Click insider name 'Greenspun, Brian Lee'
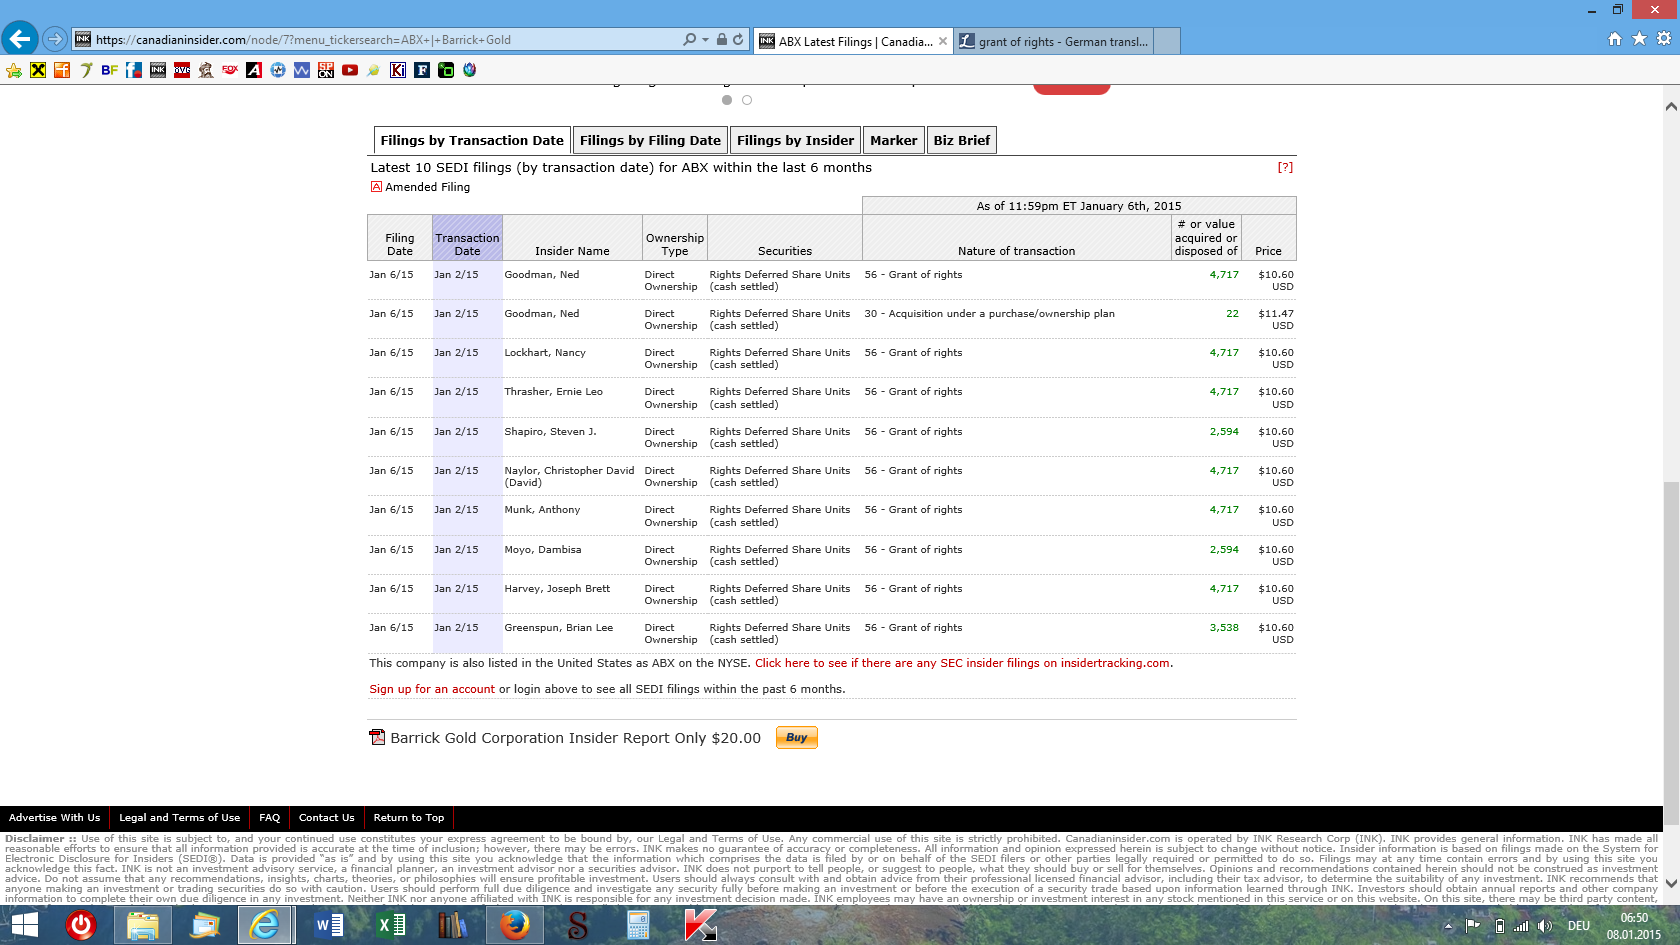1680x945 pixels. point(559,628)
